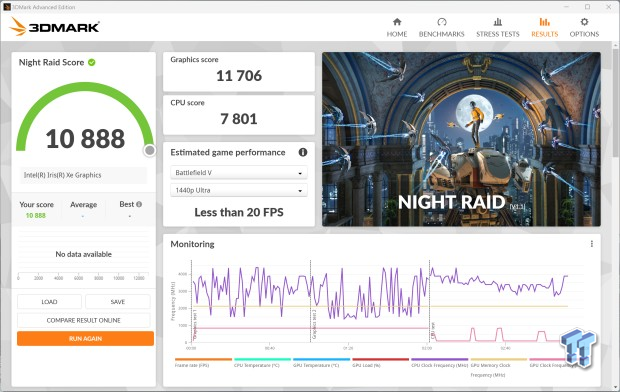Click the SAVE button

[x=118, y=302]
